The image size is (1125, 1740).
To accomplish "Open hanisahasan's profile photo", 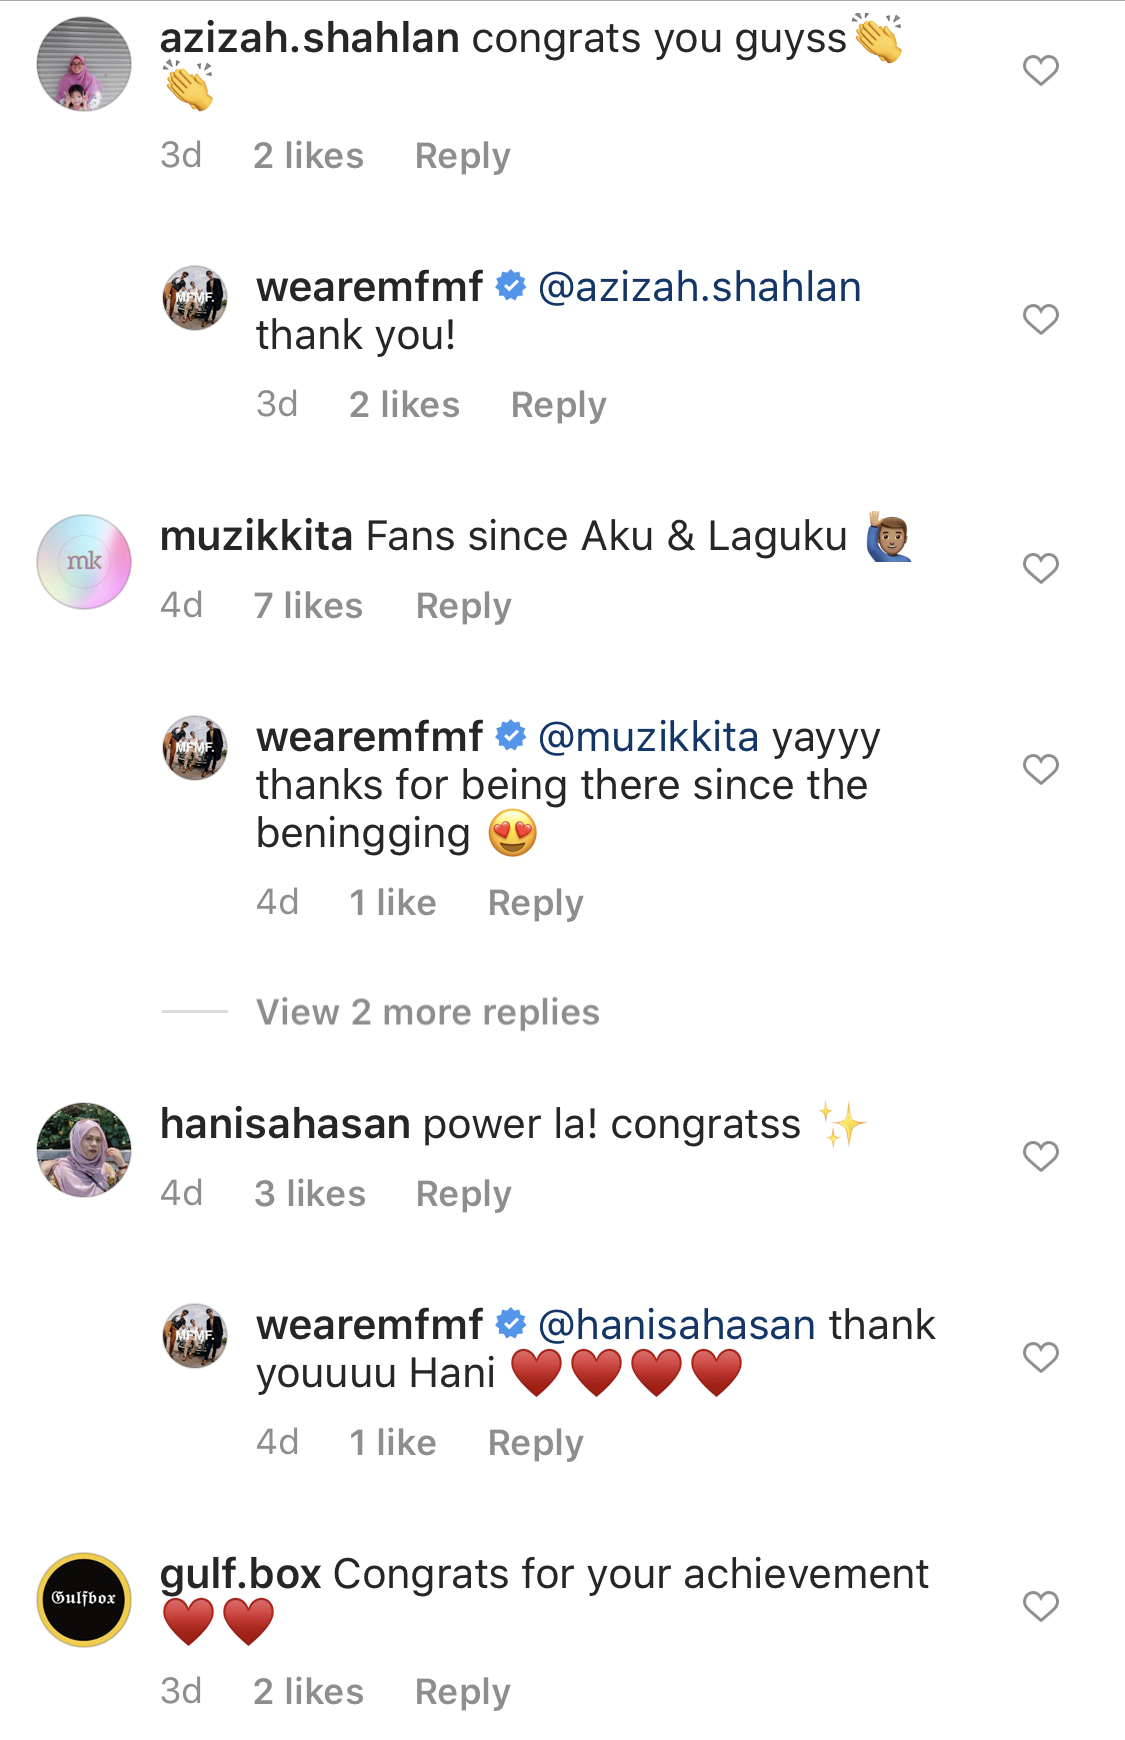I will coord(84,1150).
